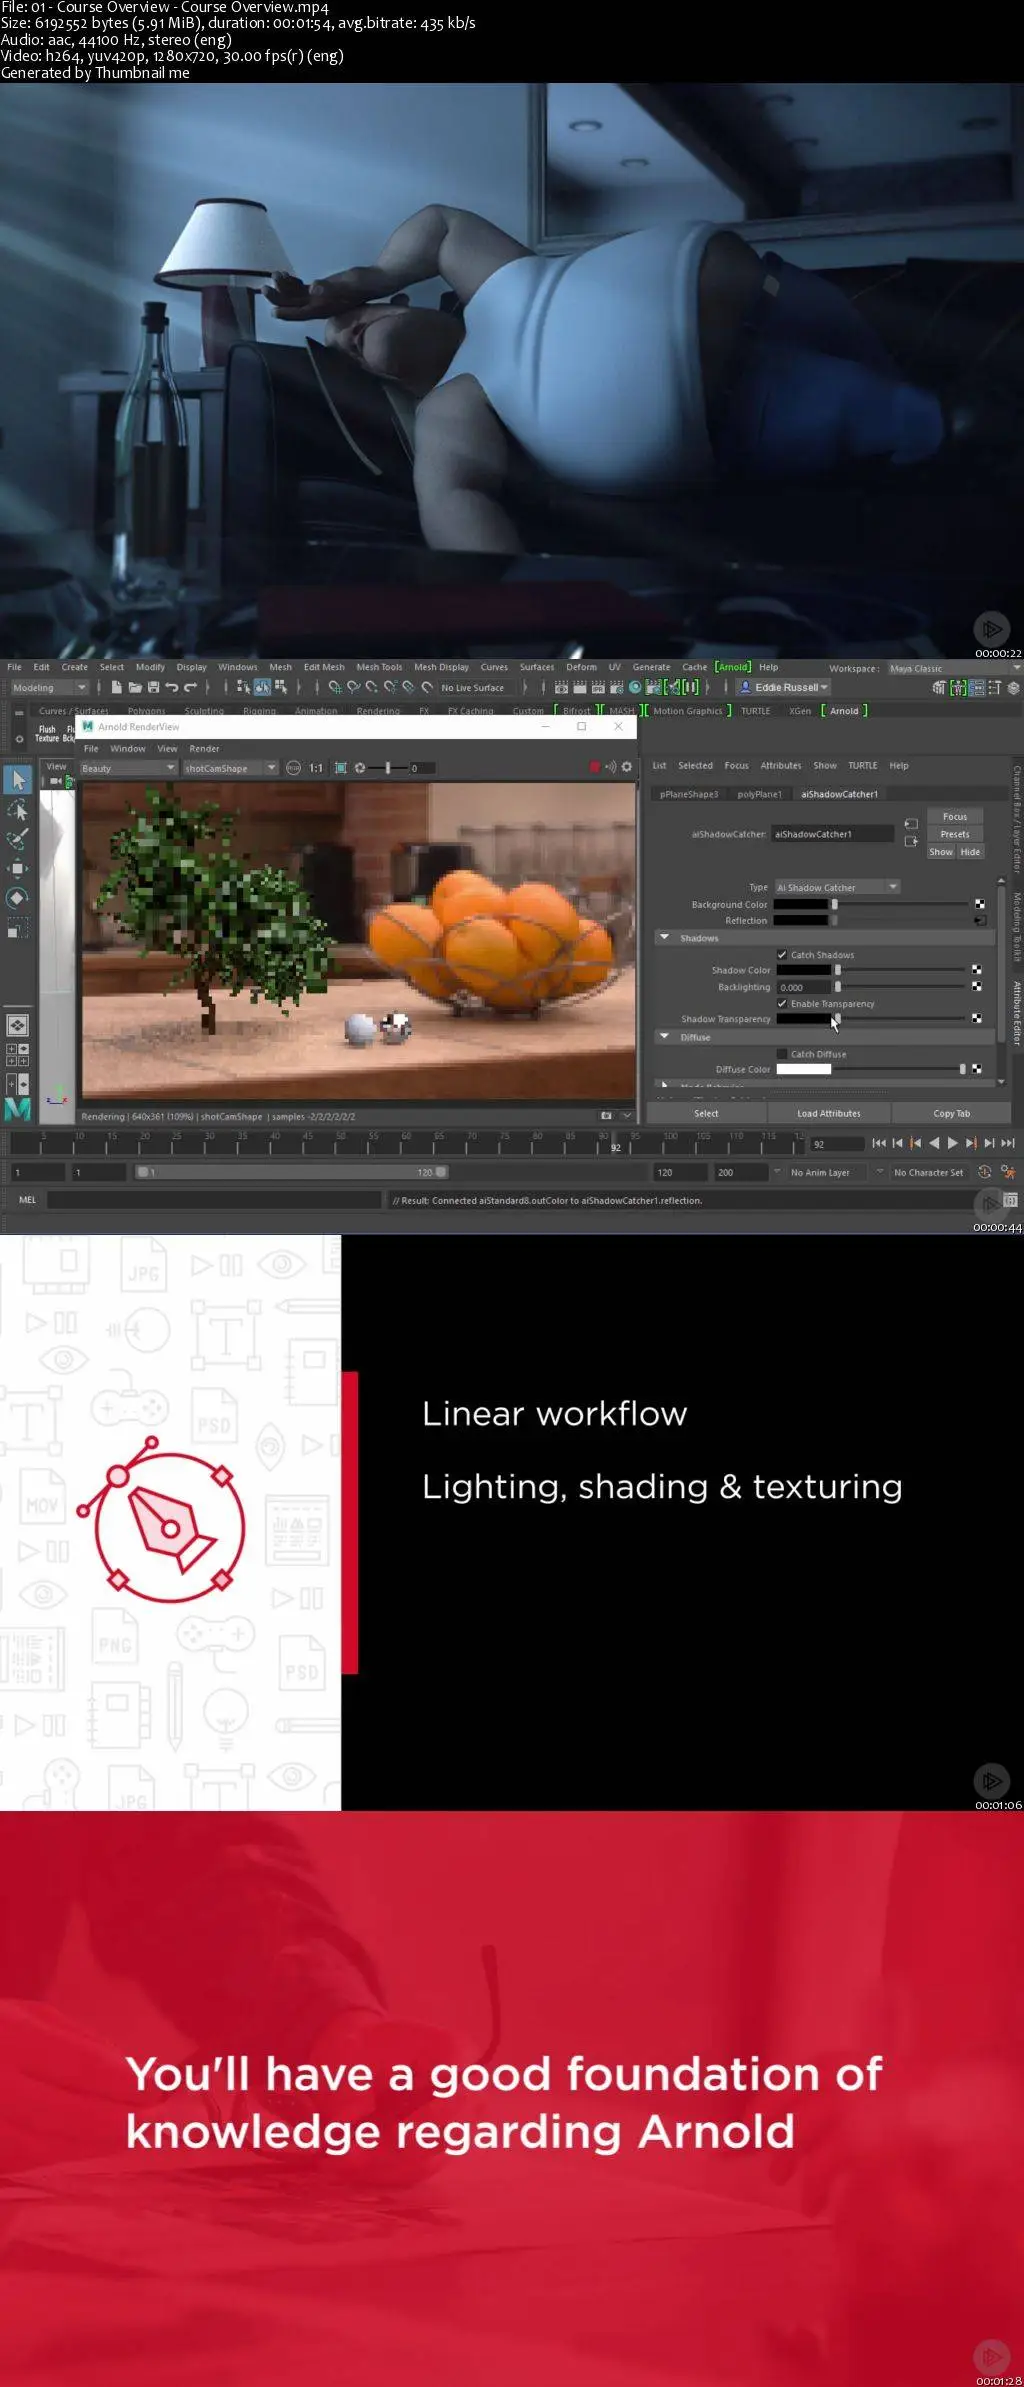The image size is (1024, 2387).
Task: Click the Hide button
Action: point(970,852)
